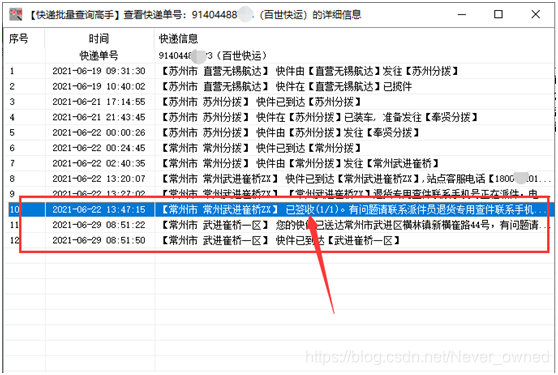Select row 7 info 发往【常州武进崔桥】

point(300,163)
